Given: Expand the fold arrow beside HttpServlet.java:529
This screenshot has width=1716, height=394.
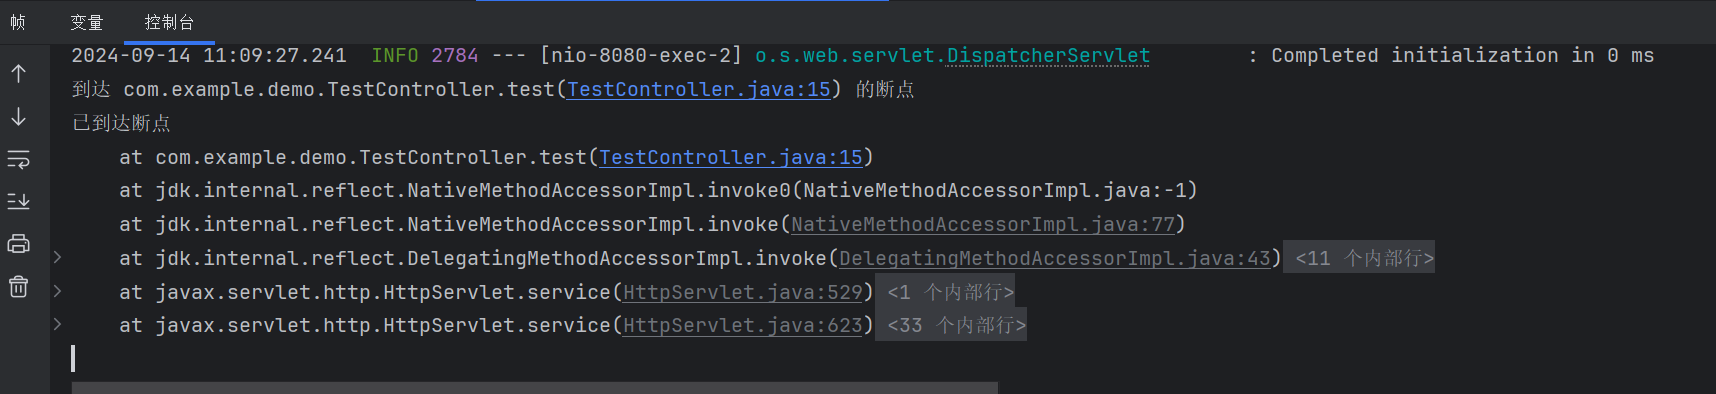Looking at the screenshot, I should tap(57, 291).
